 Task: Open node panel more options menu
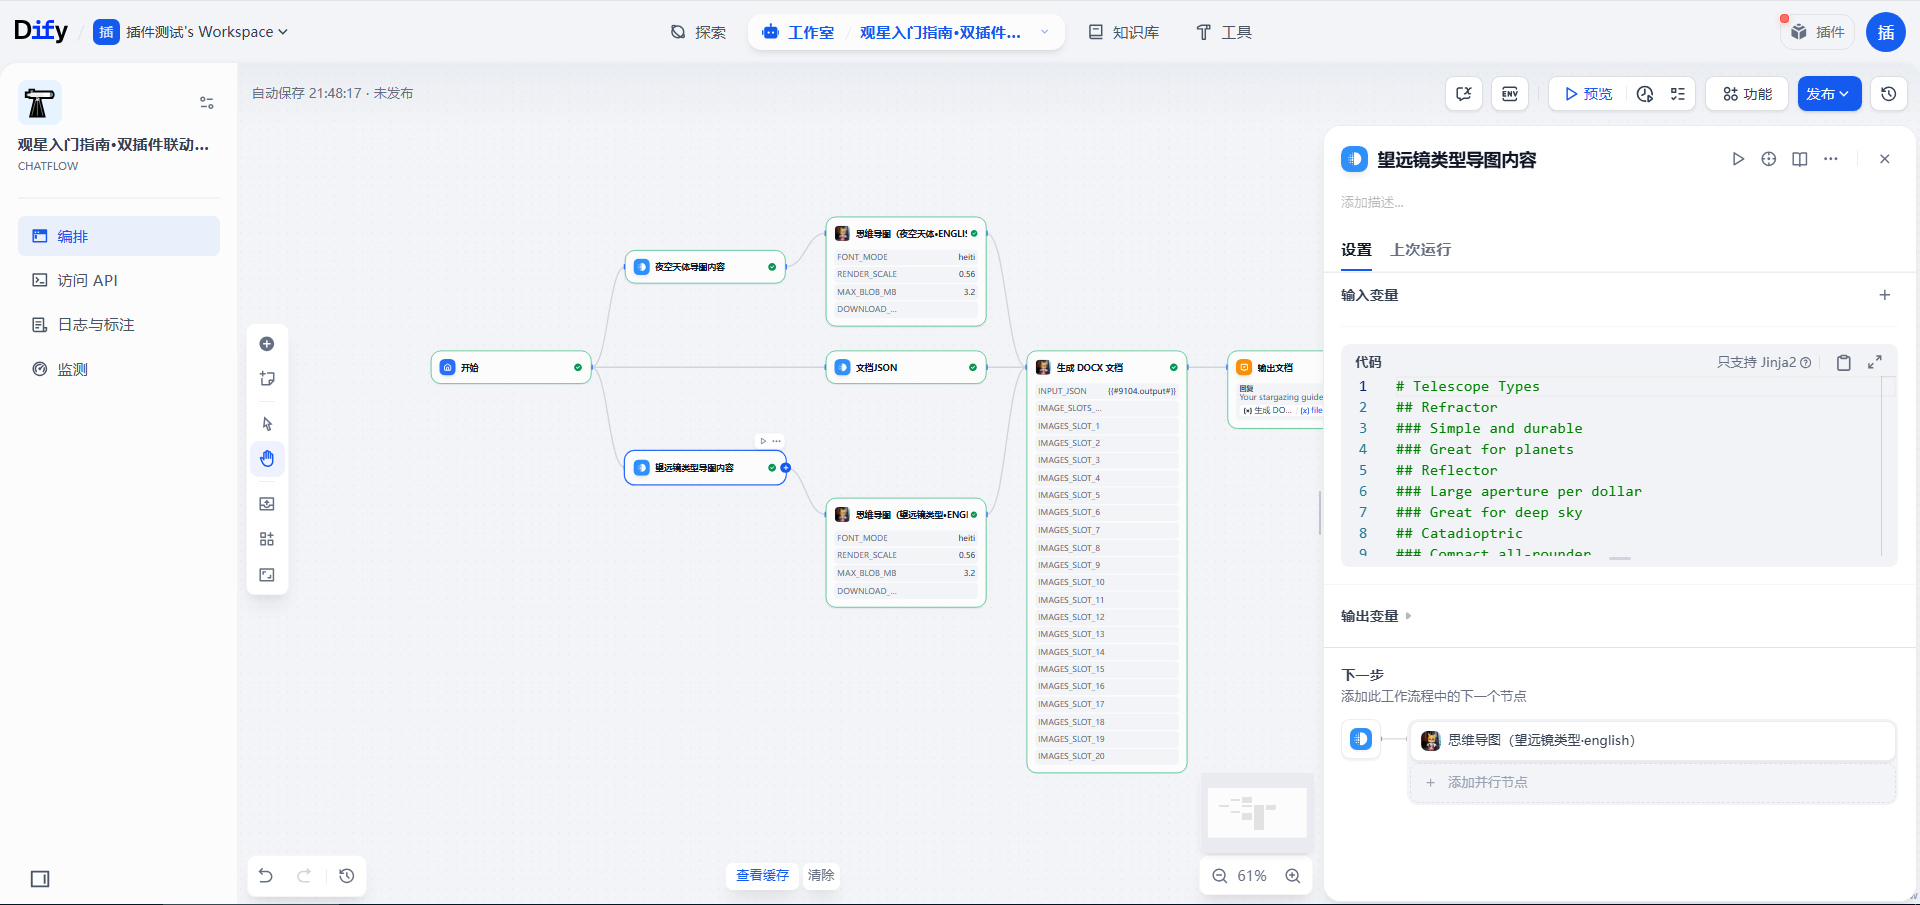[1831, 159]
